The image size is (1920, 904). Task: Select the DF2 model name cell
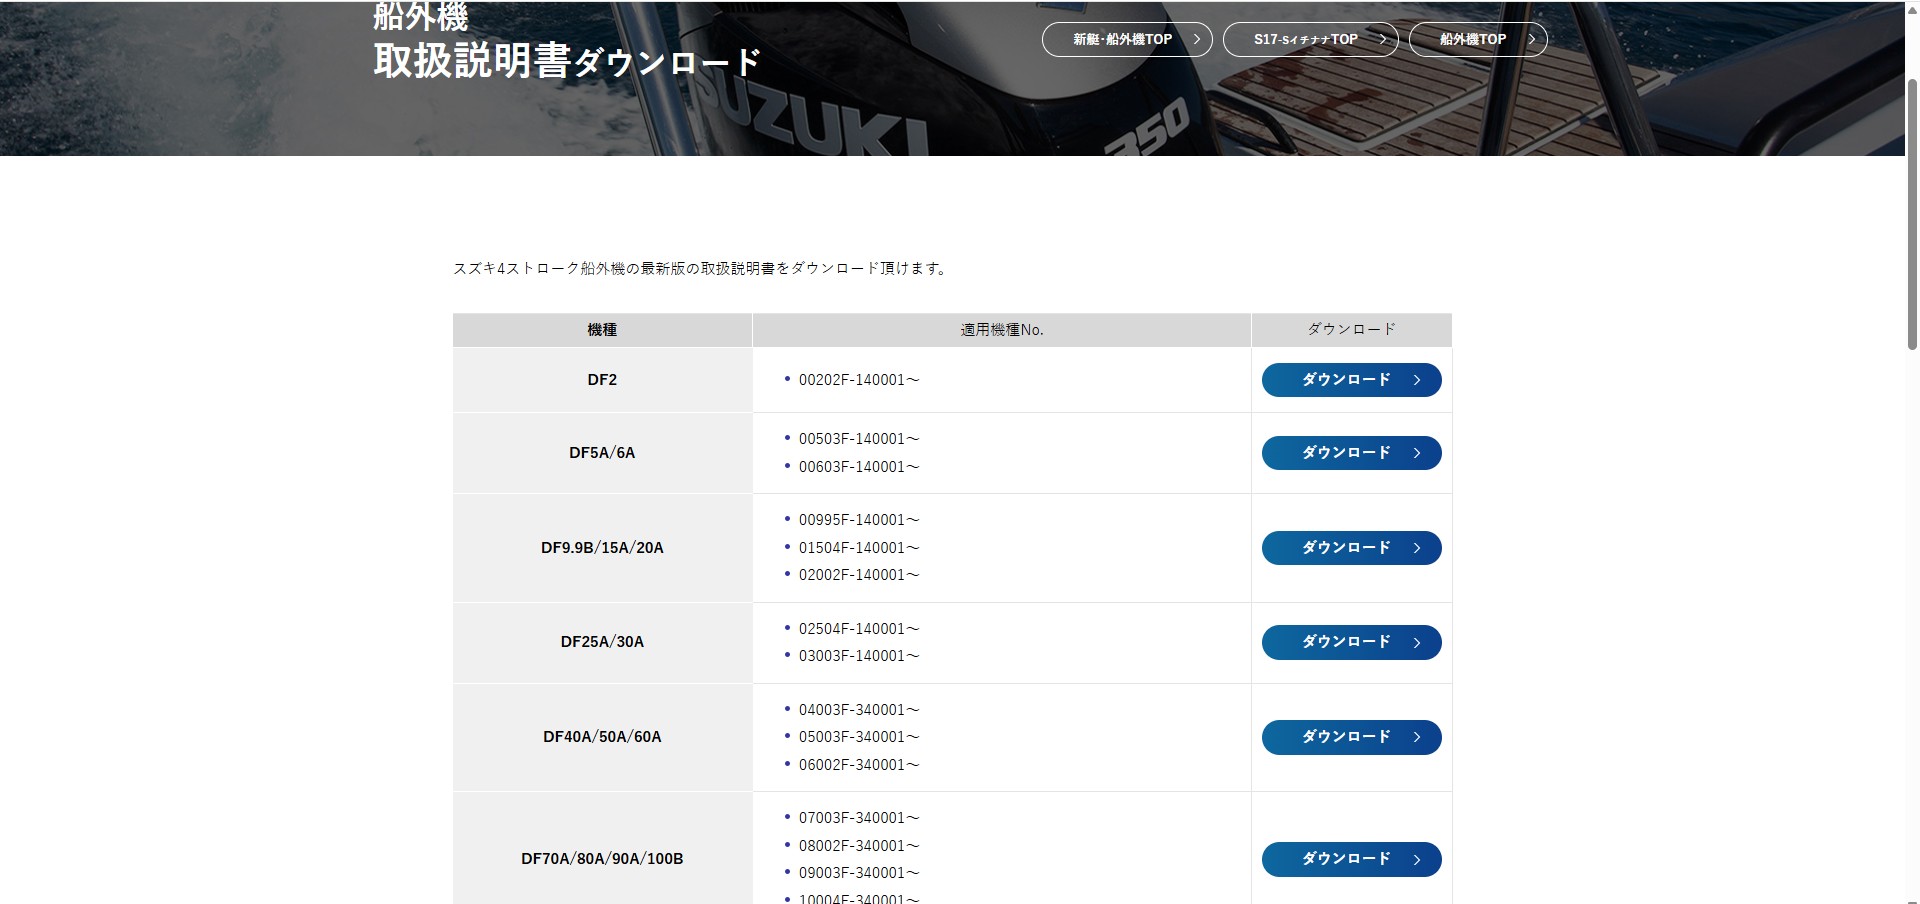tap(602, 380)
